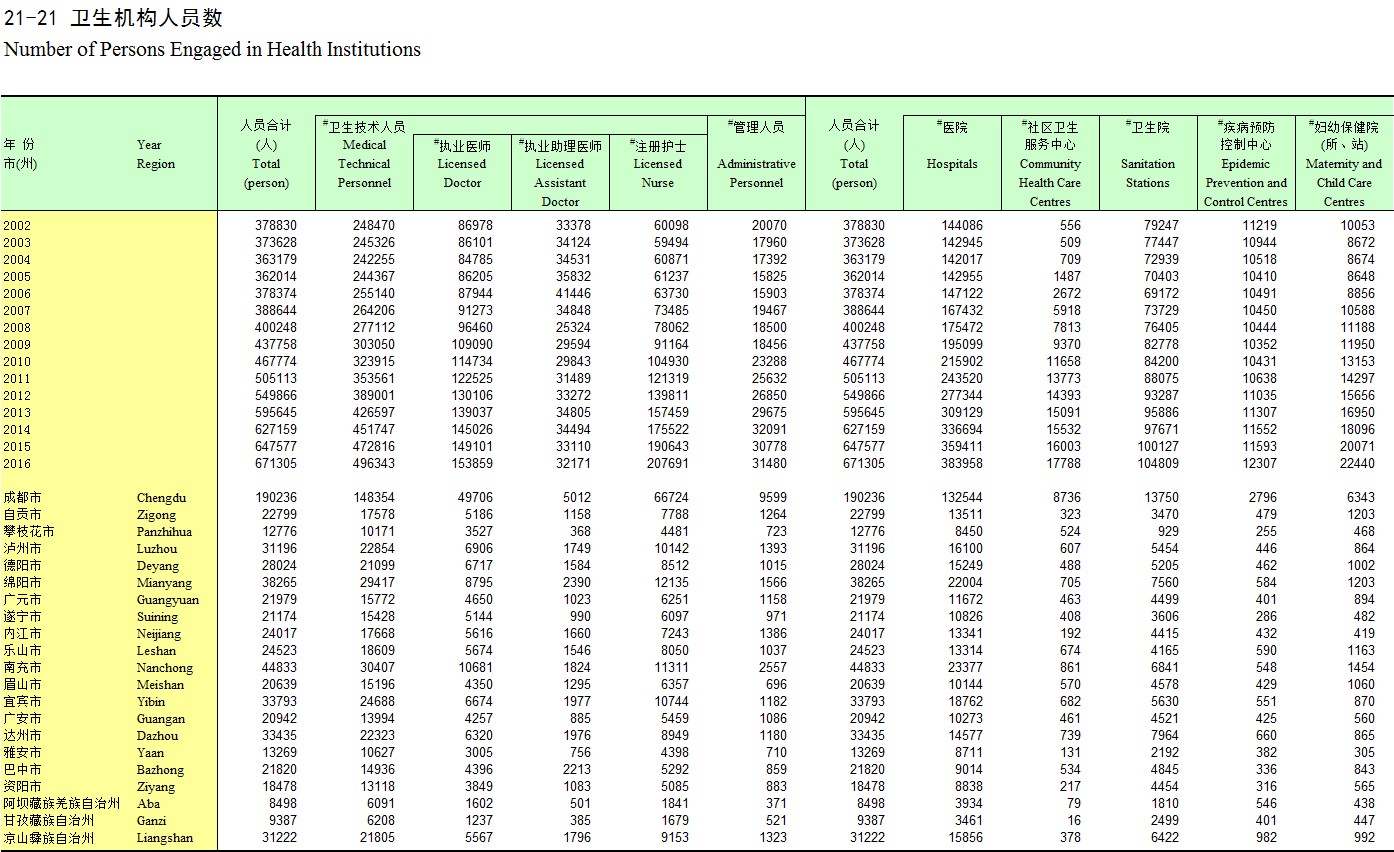Click Chengdu administrative personnel value 9599
Viewport: 1394px width, 852px height.
[x=773, y=498]
